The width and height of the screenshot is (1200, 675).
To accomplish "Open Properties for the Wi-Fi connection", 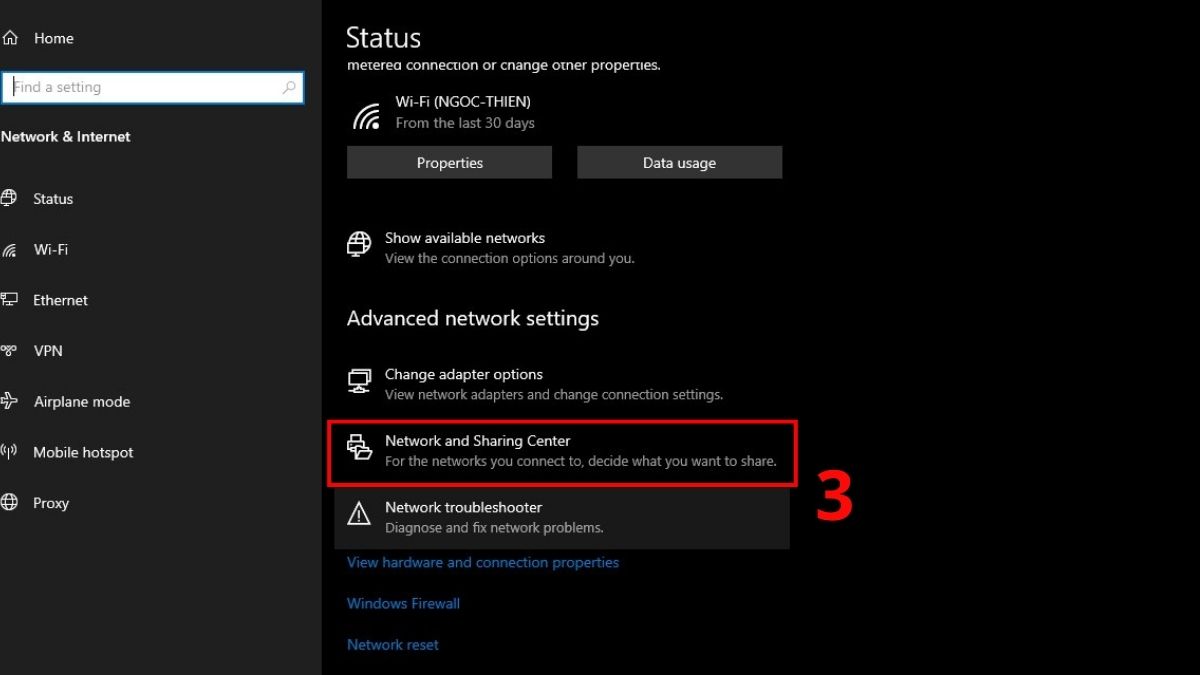I will click(449, 162).
